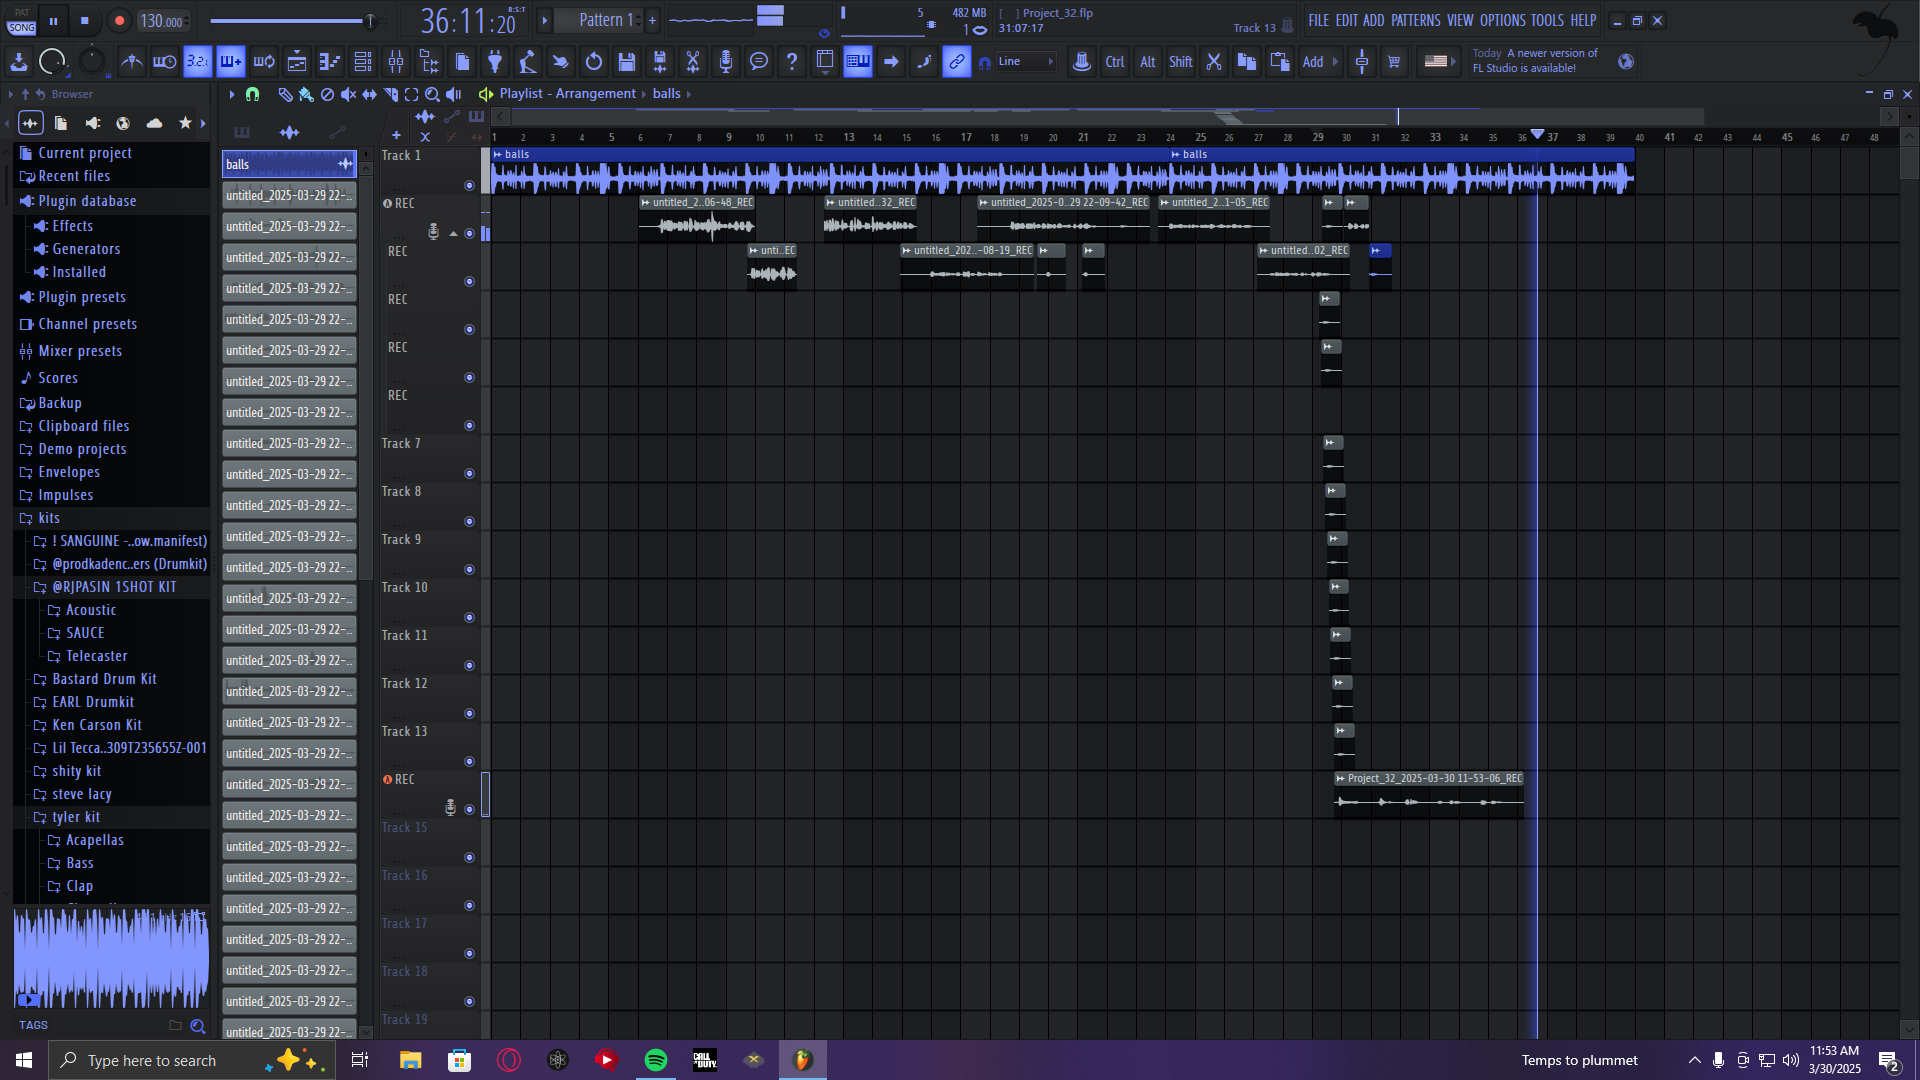The height and width of the screenshot is (1080, 1920).
Task: Click the Add button in toolbar
Action: pos(1313,62)
